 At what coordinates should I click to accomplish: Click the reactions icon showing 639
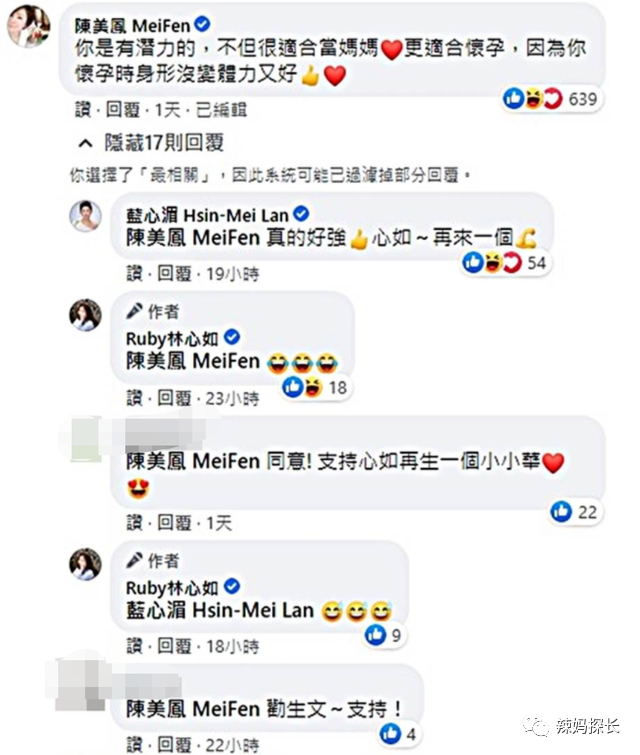click(550, 99)
